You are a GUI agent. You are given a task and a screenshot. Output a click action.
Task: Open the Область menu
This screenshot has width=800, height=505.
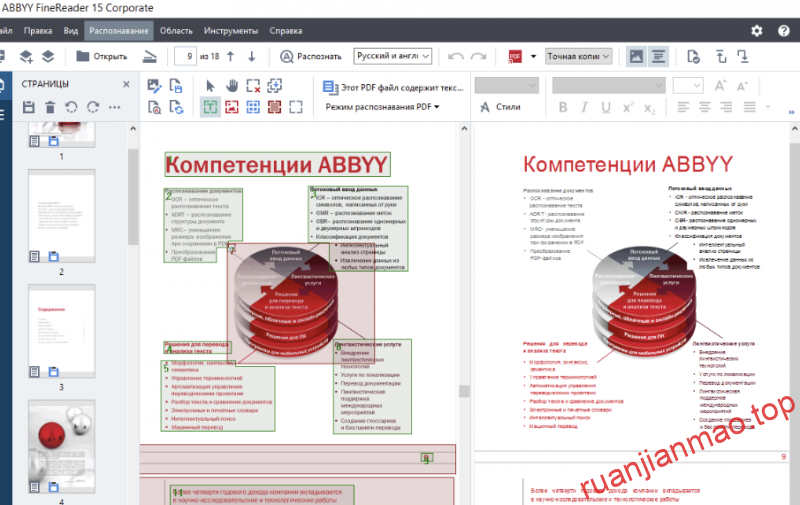click(x=176, y=31)
